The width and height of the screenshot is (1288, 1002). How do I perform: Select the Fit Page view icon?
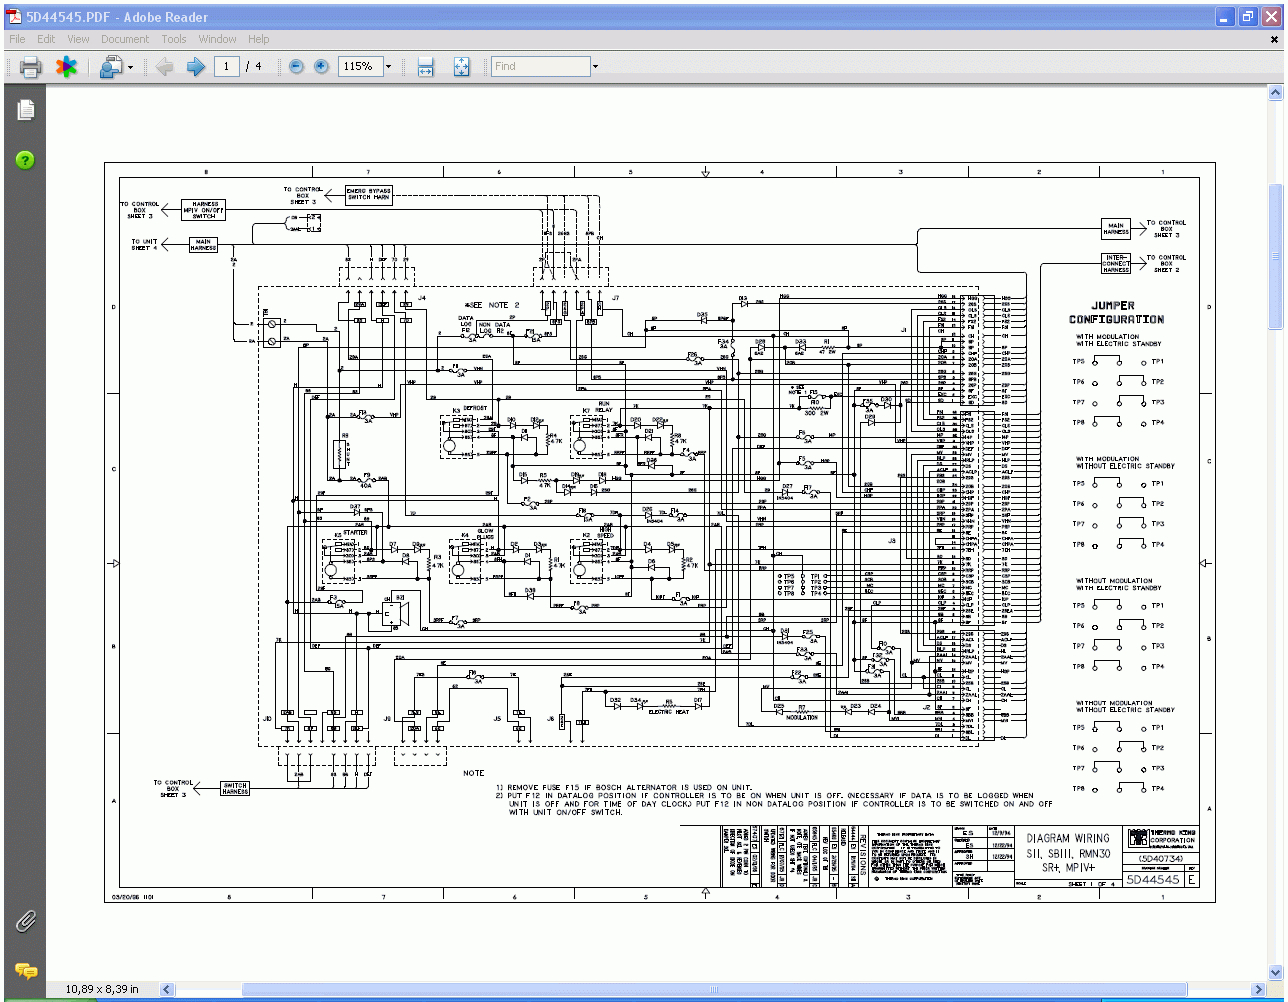461,67
